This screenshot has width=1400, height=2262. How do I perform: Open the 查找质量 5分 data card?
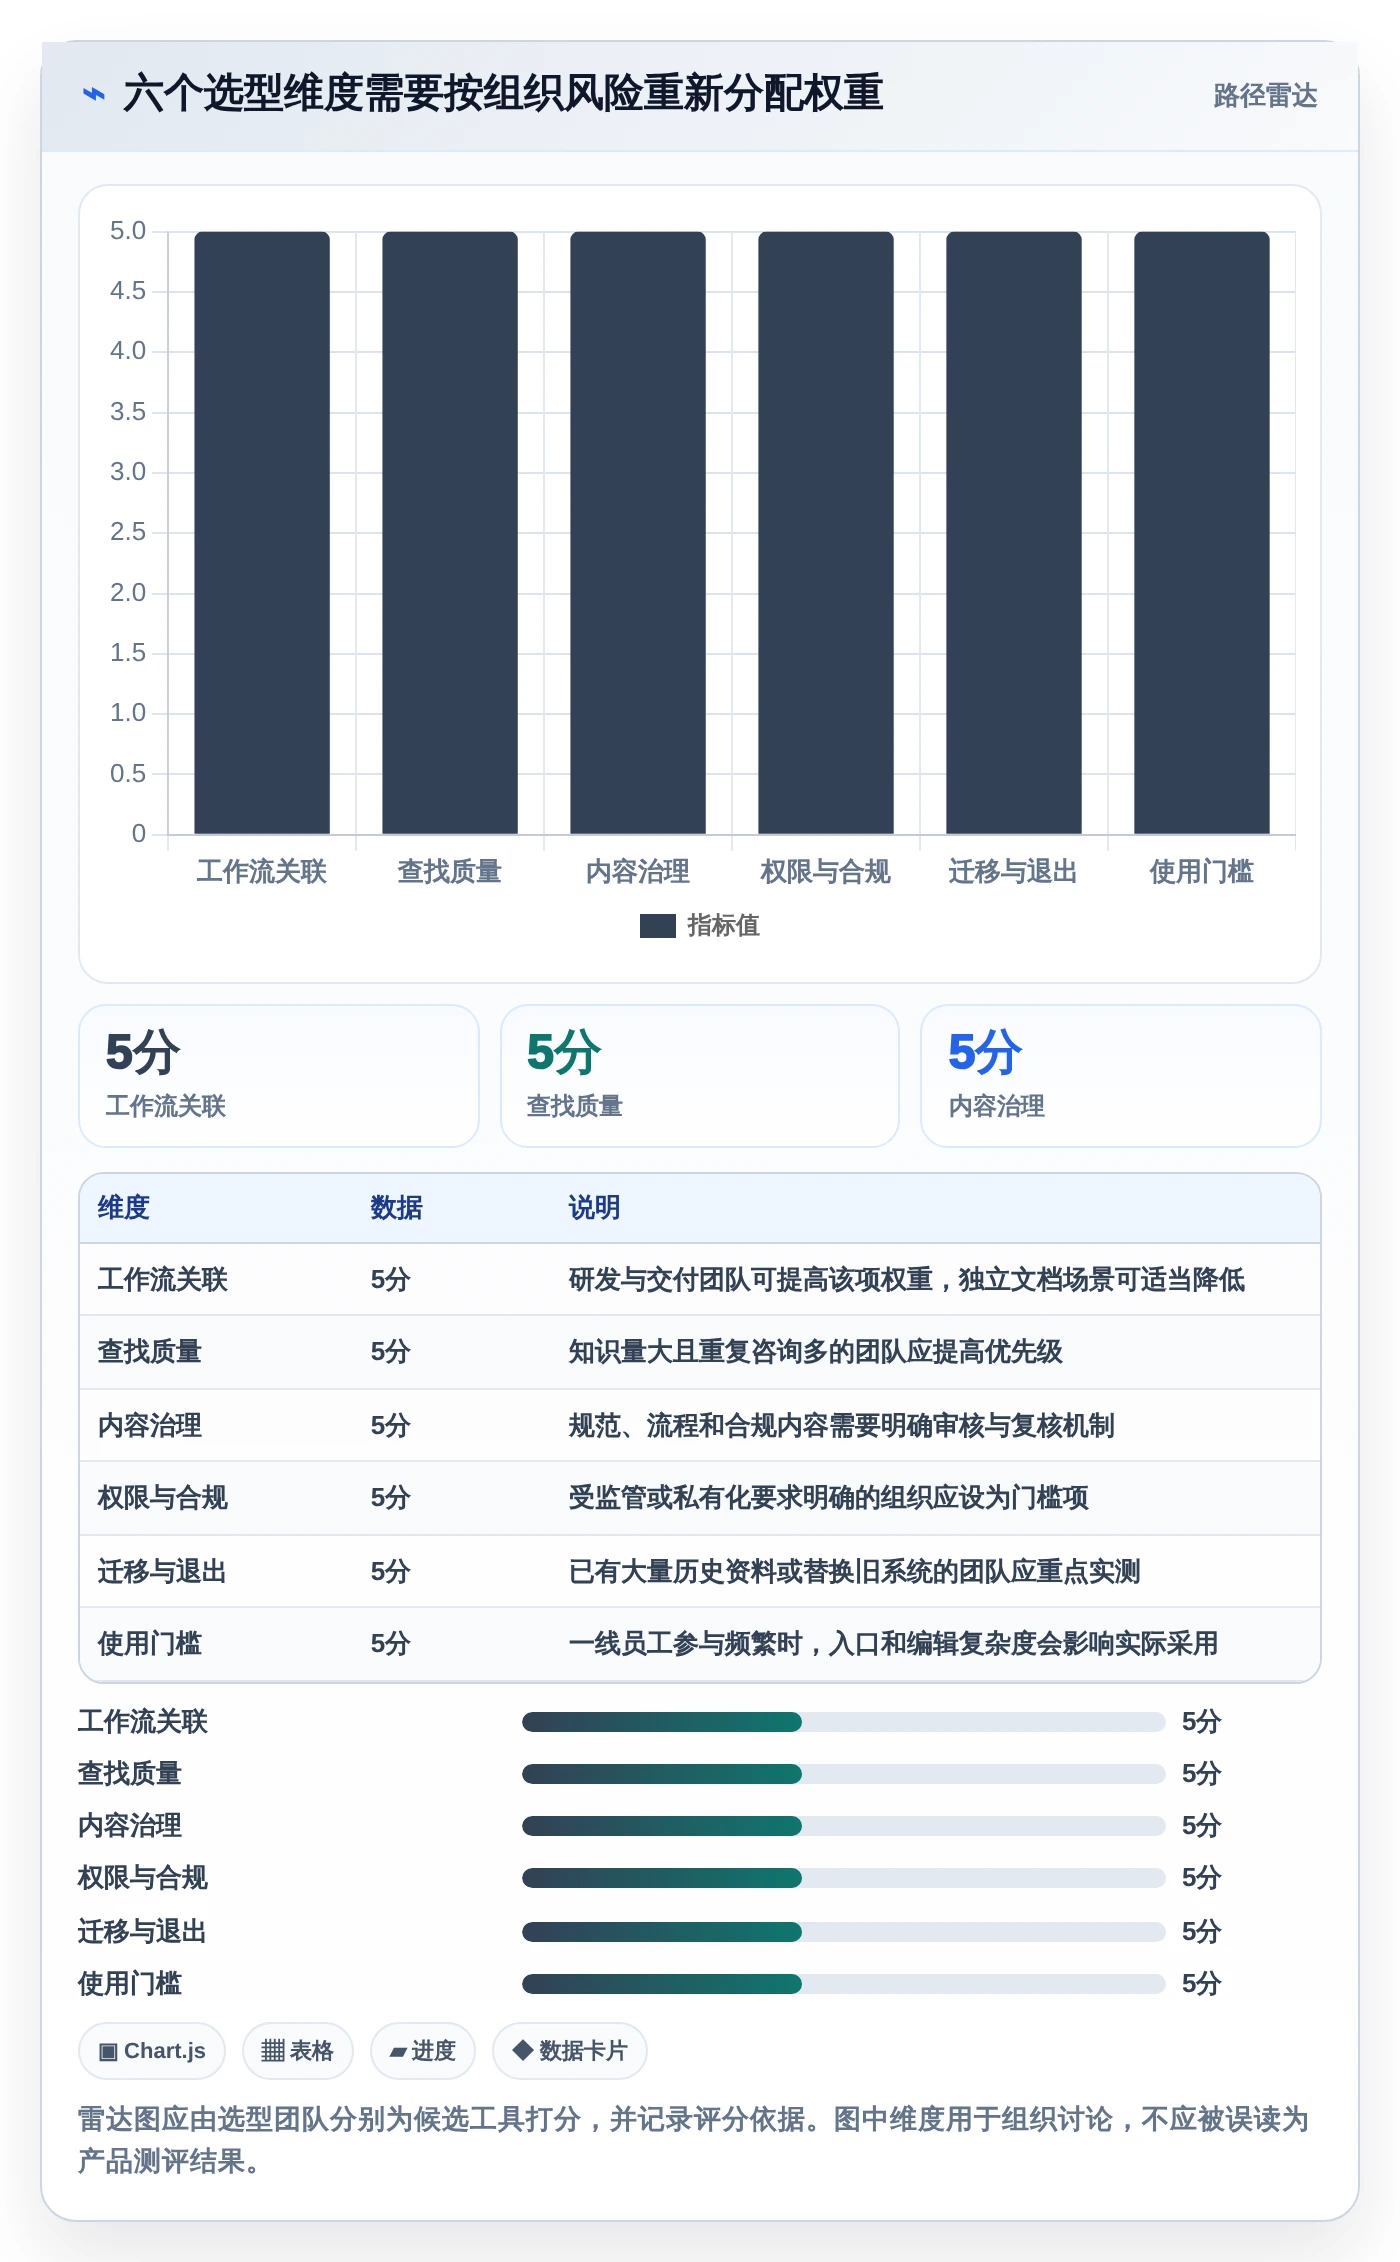click(x=700, y=1076)
